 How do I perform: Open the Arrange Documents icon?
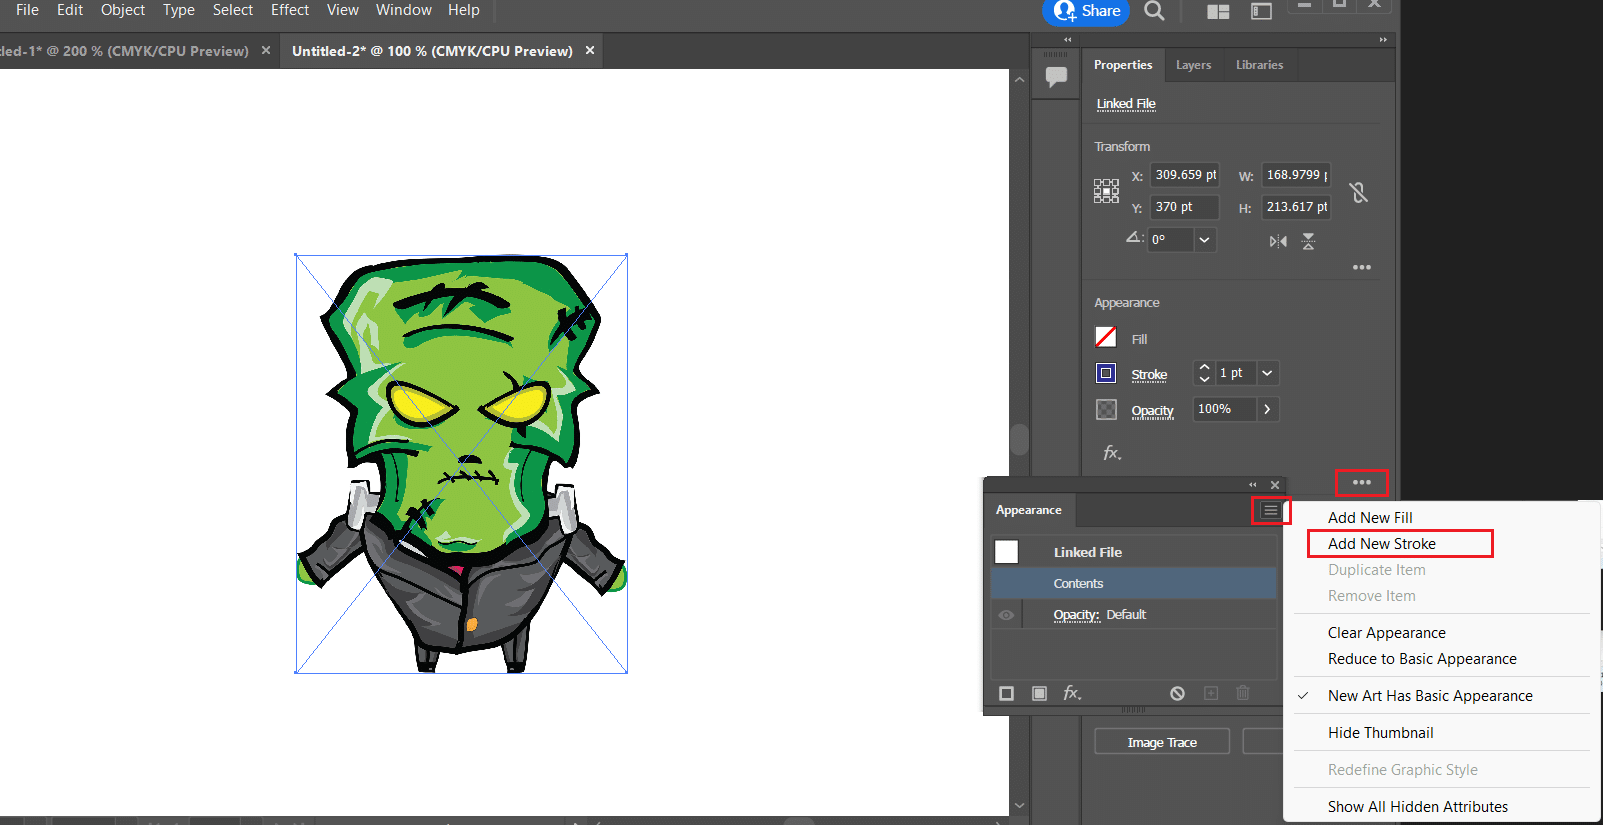[1218, 12]
